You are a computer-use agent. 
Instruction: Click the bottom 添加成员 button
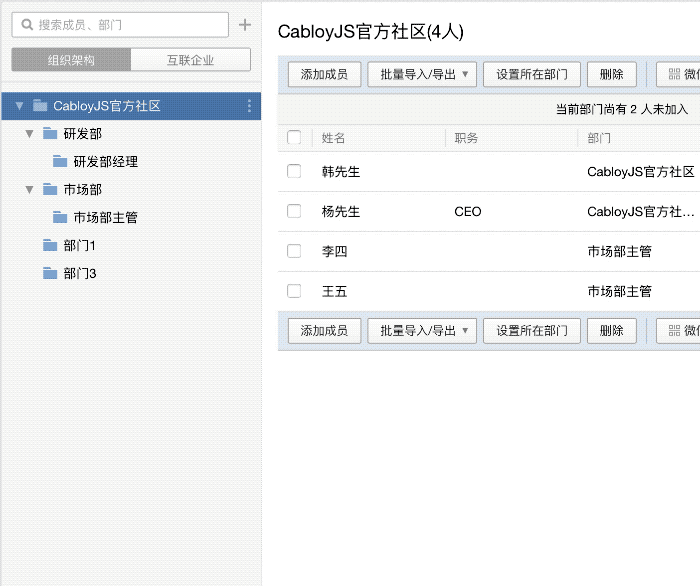point(325,331)
